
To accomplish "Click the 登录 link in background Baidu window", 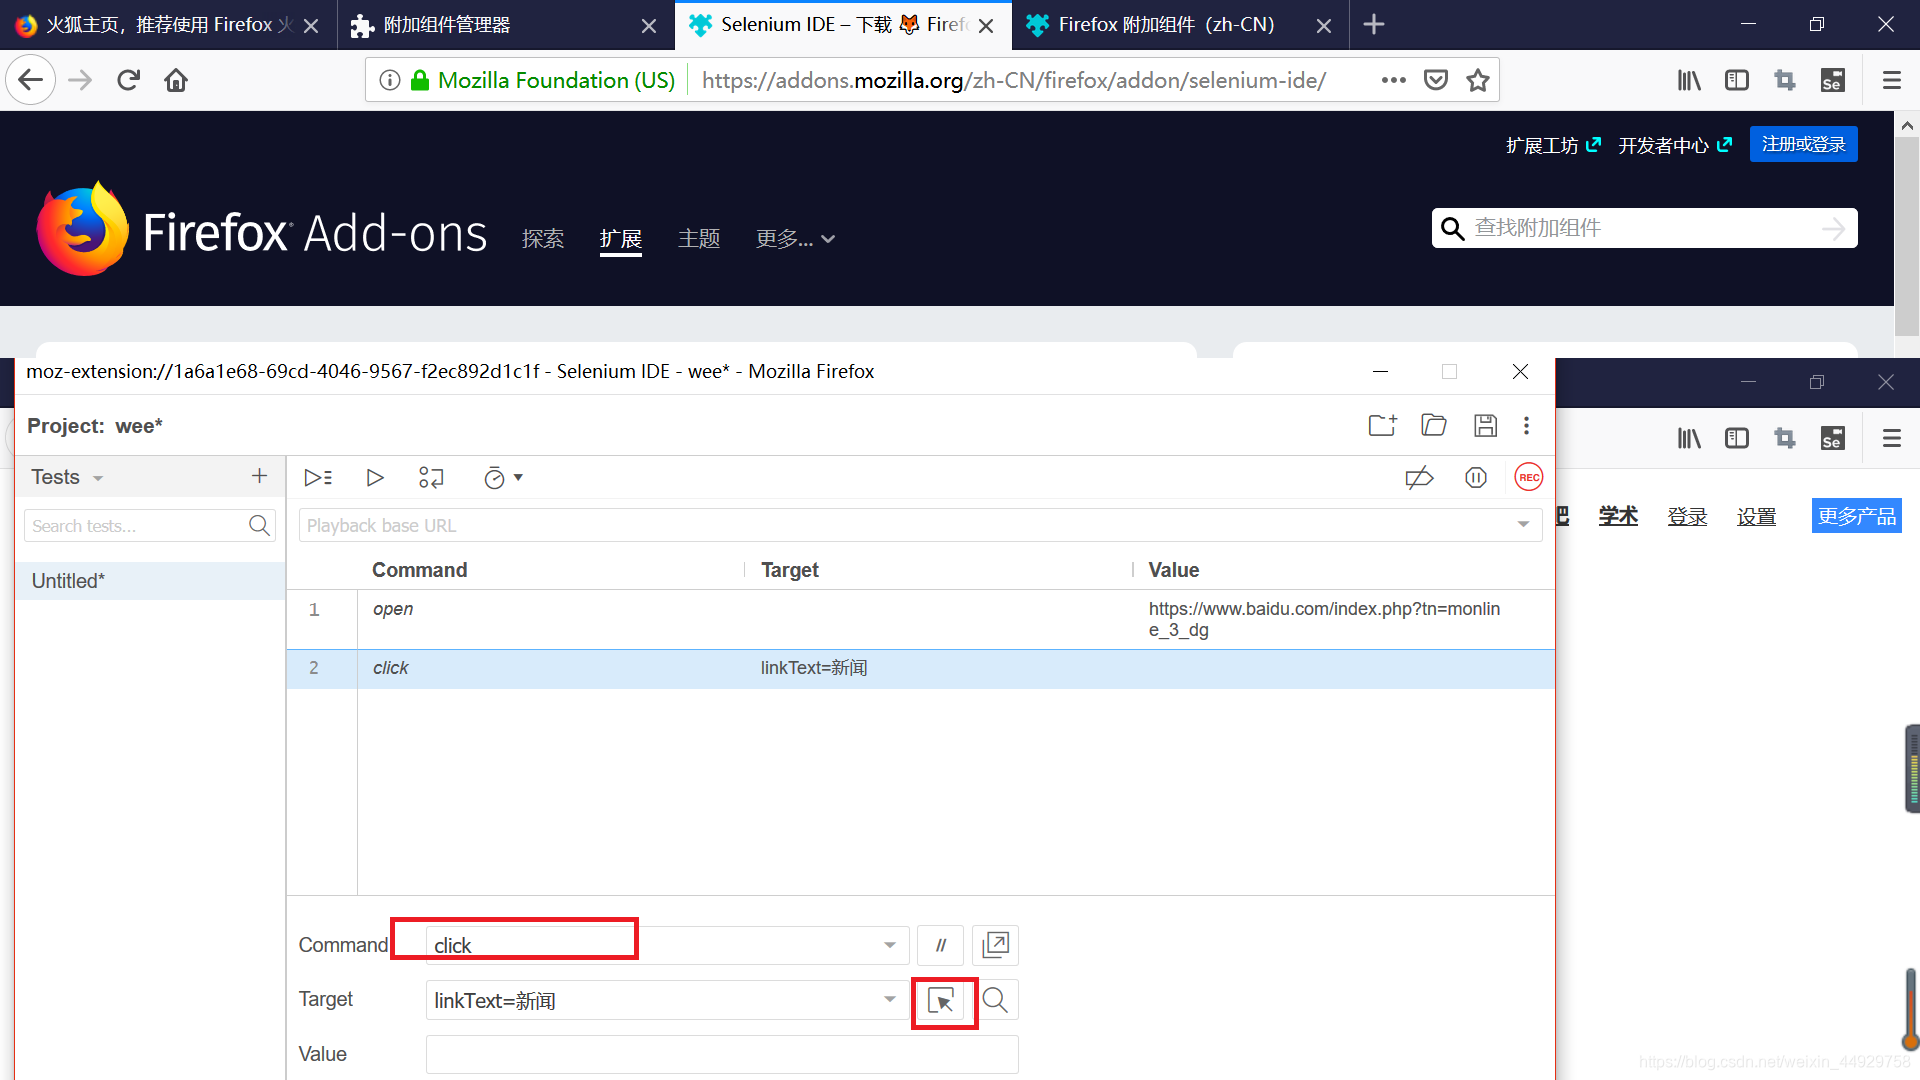I will click(x=1687, y=516).
